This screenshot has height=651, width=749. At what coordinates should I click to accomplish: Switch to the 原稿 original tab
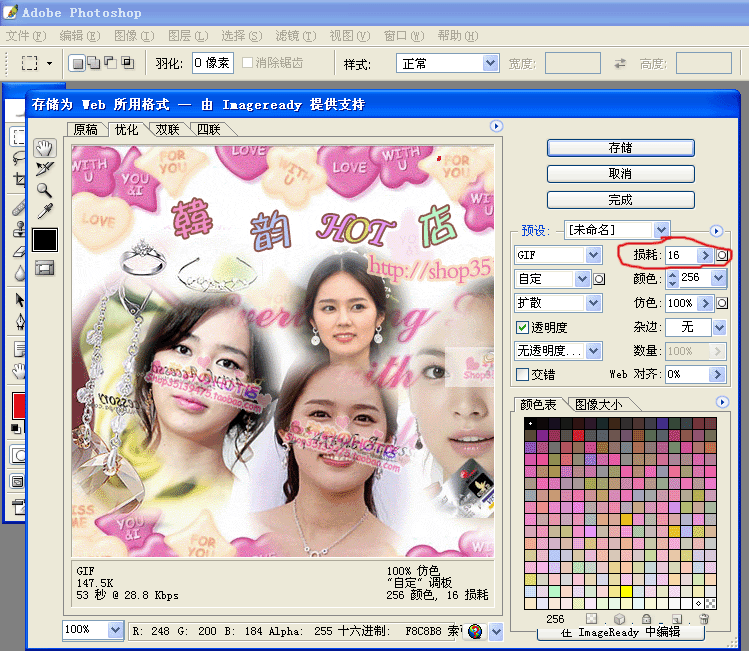(x=86, y=129)
